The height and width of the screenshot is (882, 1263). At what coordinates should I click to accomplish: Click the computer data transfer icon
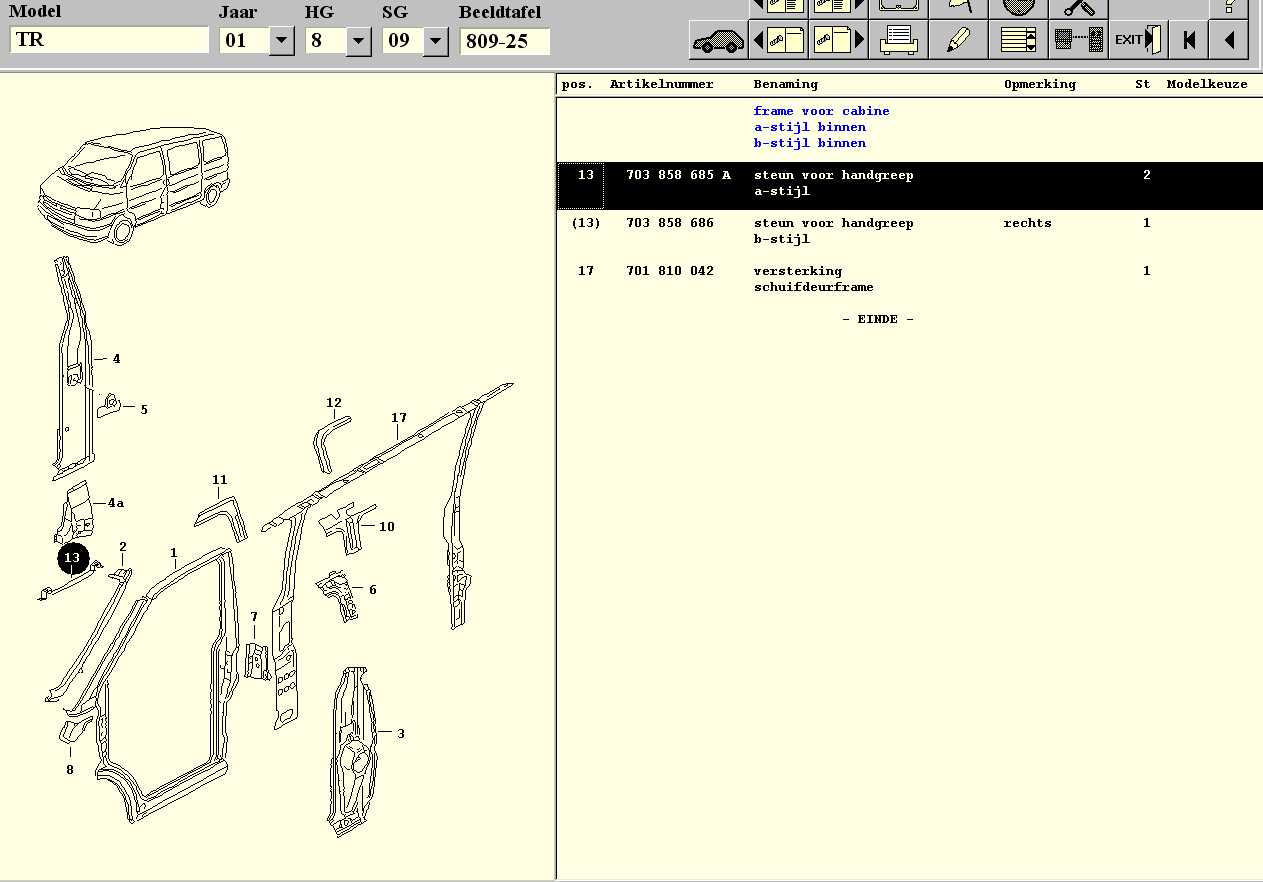pos(1078,41)
